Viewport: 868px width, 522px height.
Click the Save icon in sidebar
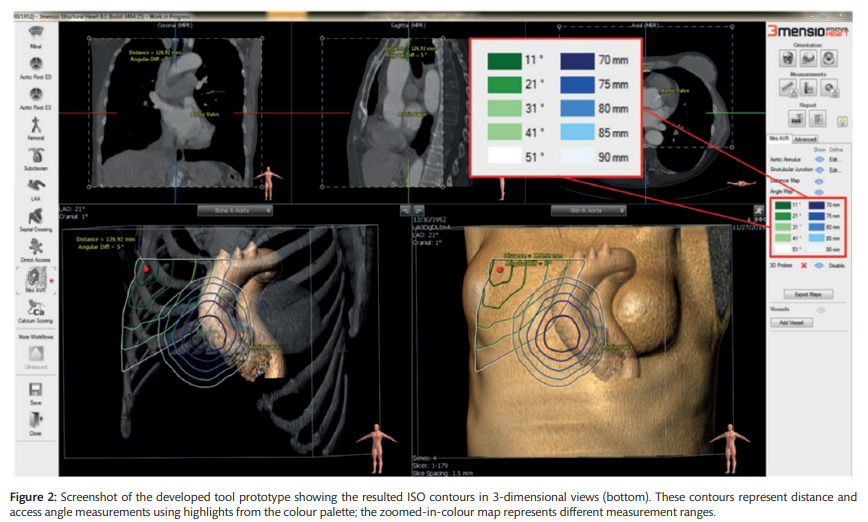click(x=35, y=390)
